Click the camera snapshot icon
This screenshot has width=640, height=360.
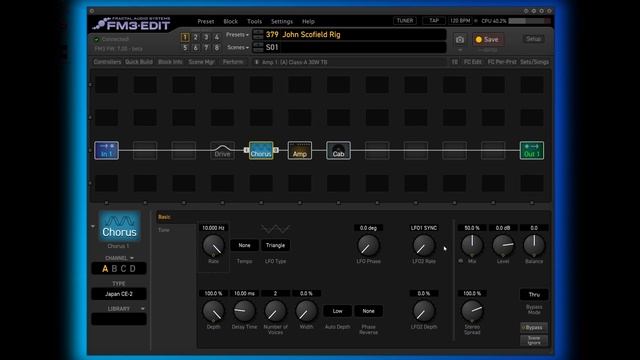(x=460, y=40)
